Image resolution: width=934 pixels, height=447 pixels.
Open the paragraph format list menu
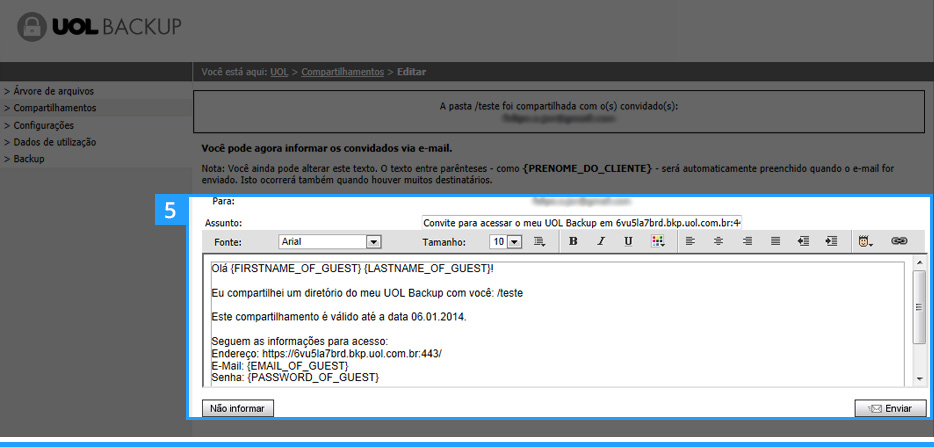pos(540,241)
